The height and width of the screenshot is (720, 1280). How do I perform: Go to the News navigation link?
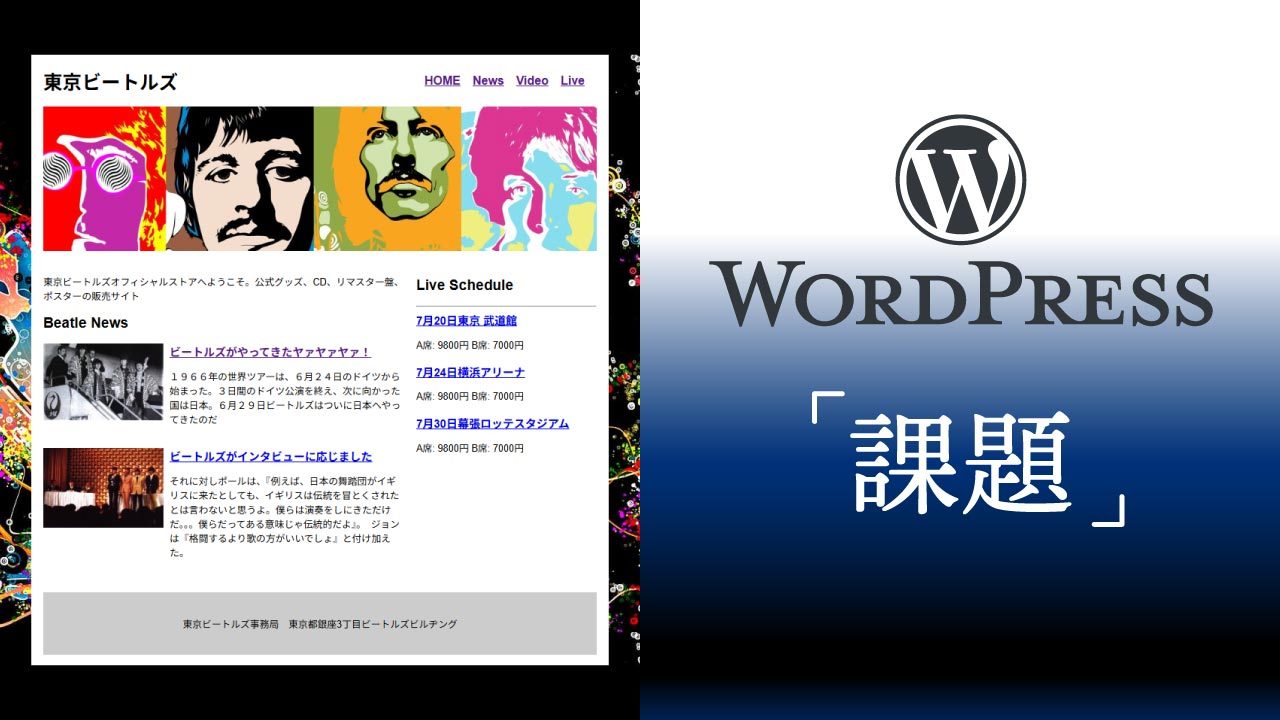coord(488,81)
